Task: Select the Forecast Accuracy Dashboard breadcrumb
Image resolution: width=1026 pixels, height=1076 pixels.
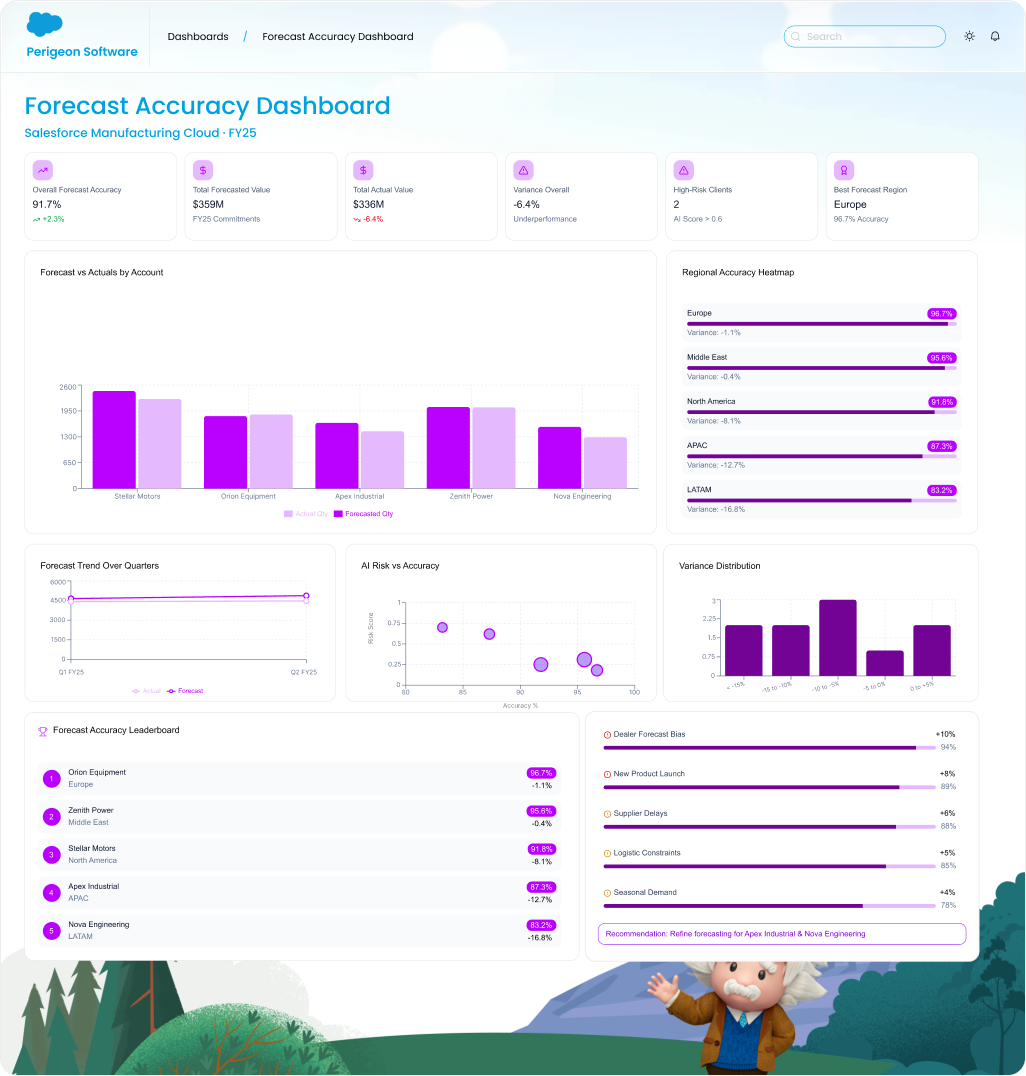Action: coord(337,37)
